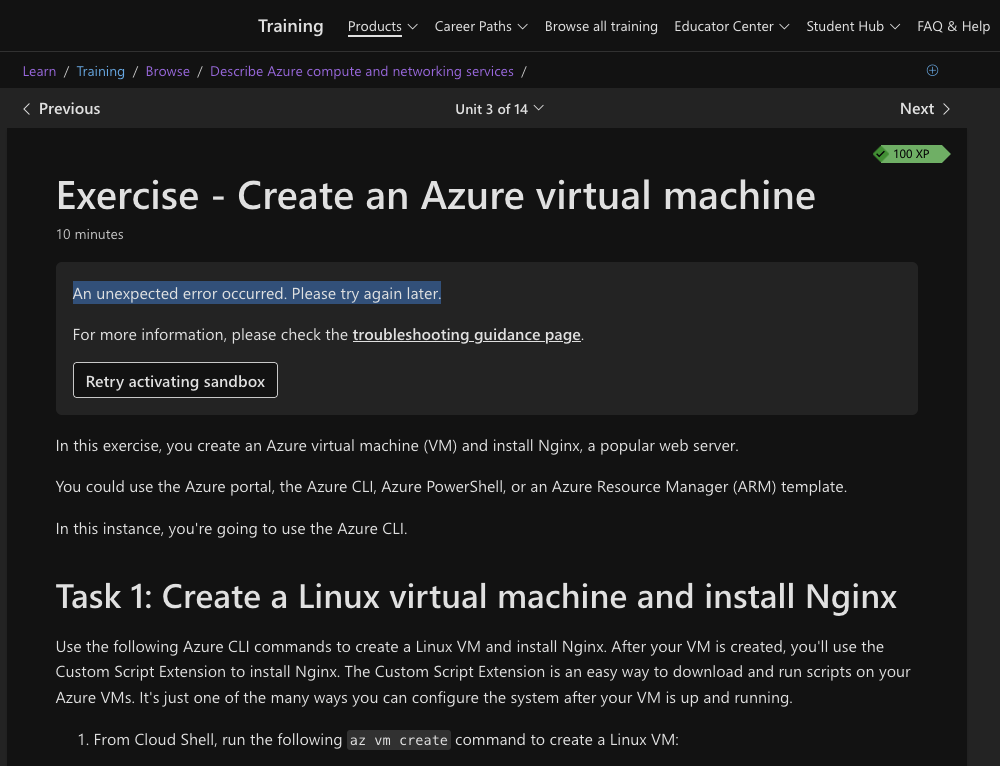Screen dimensions: 1000x766
Task: Go to the Previous unit
Action: (61, 109)
